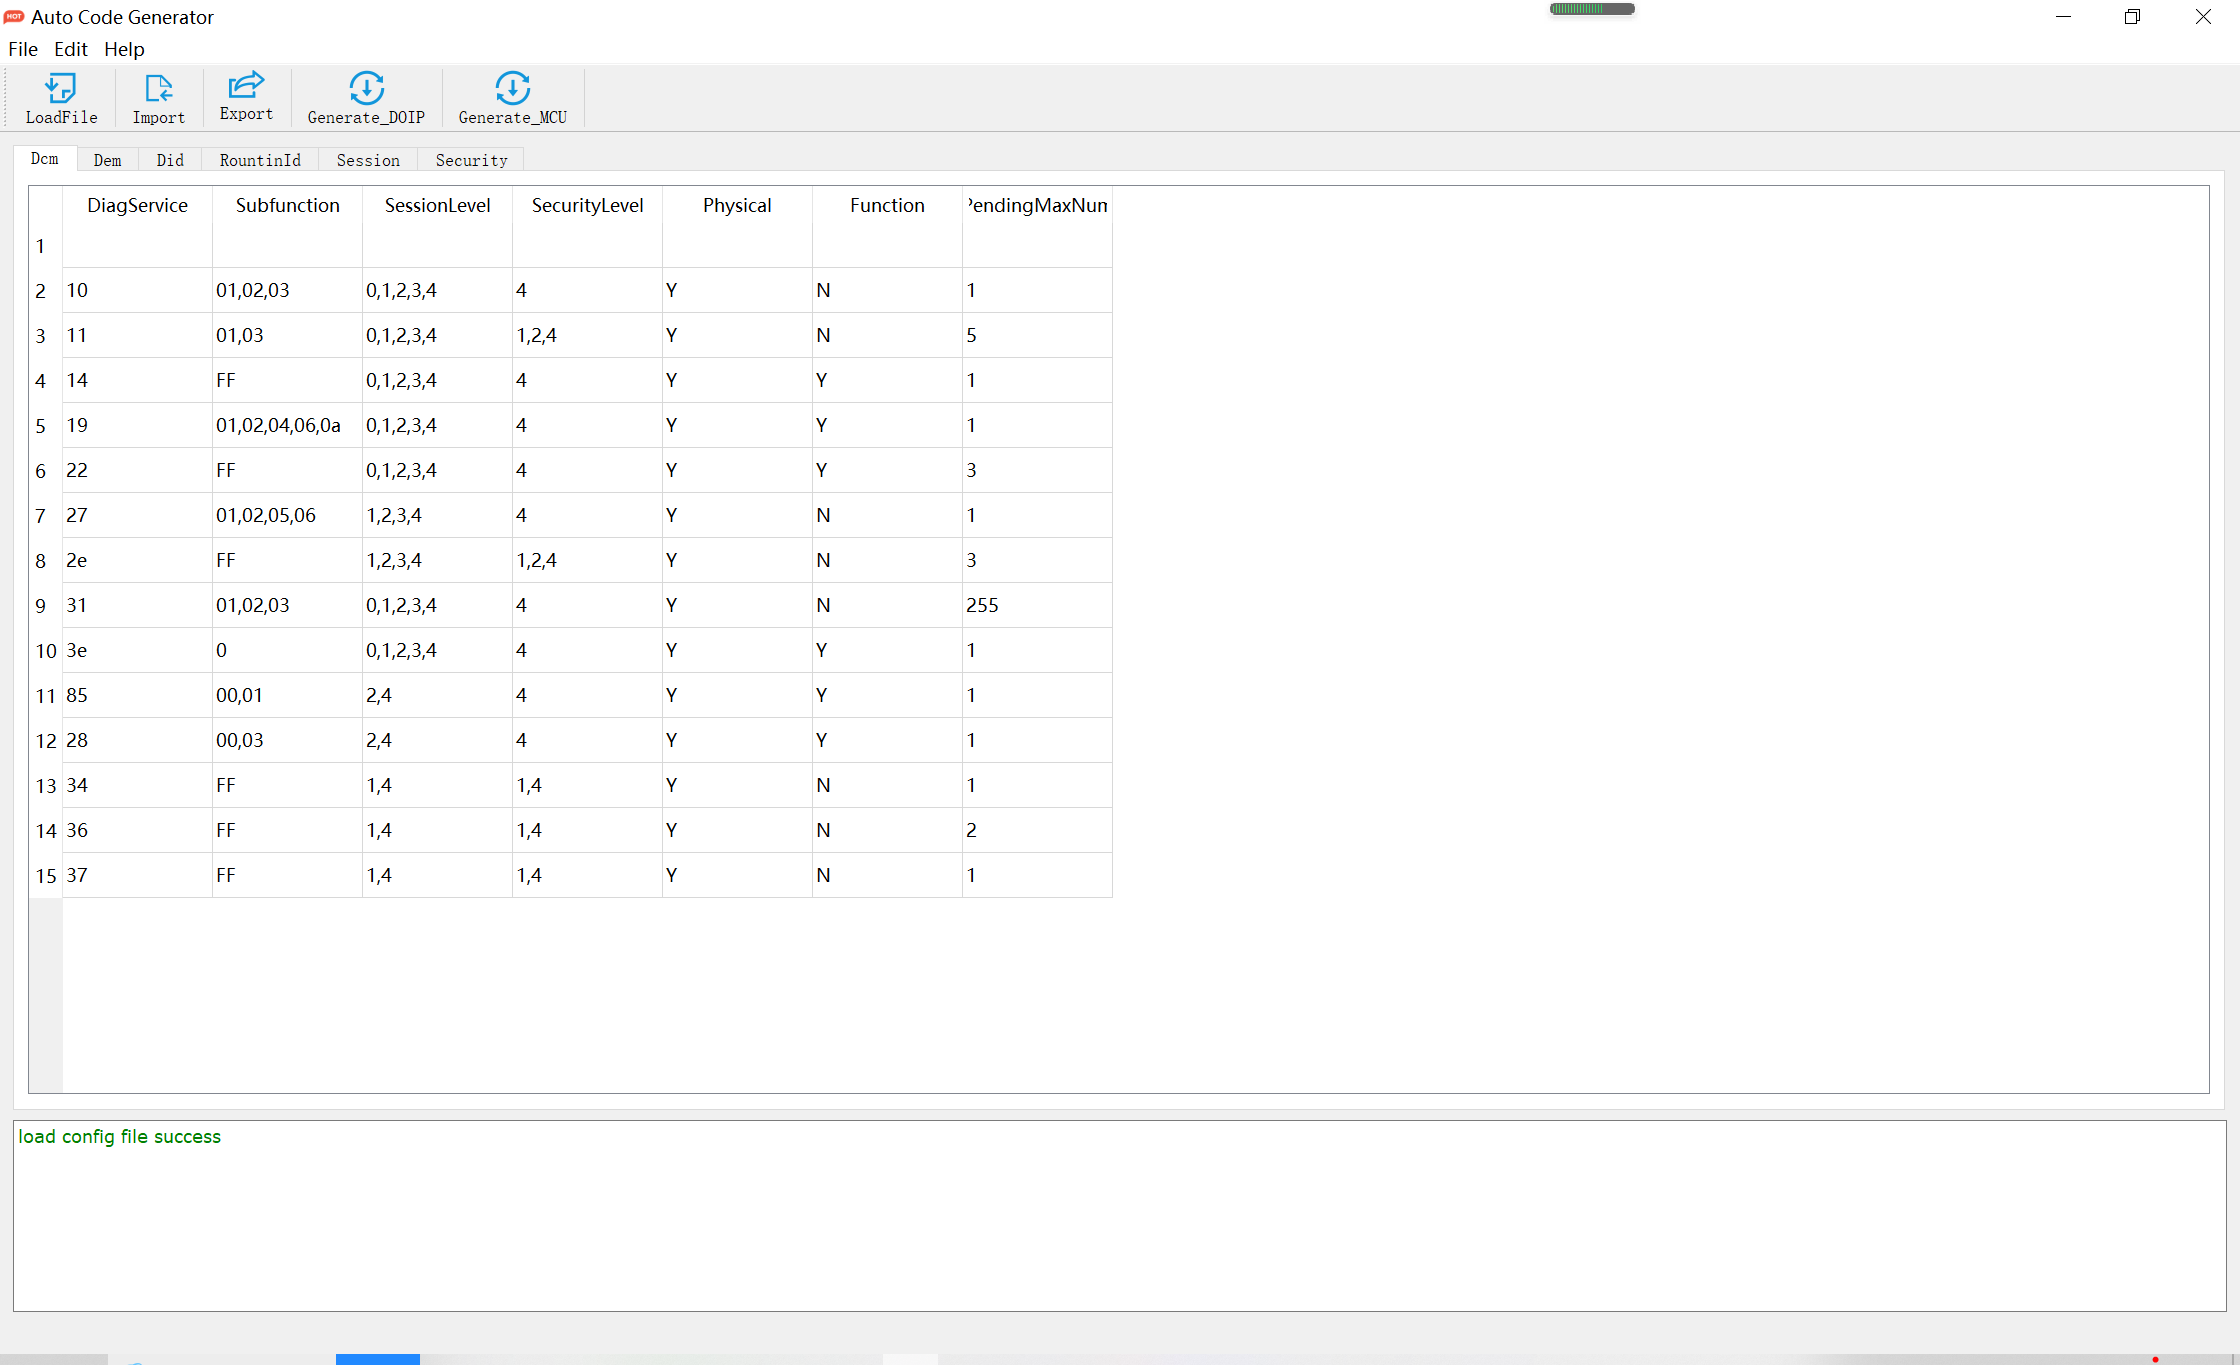Select DiagService cell '11'

pos(137,335)
